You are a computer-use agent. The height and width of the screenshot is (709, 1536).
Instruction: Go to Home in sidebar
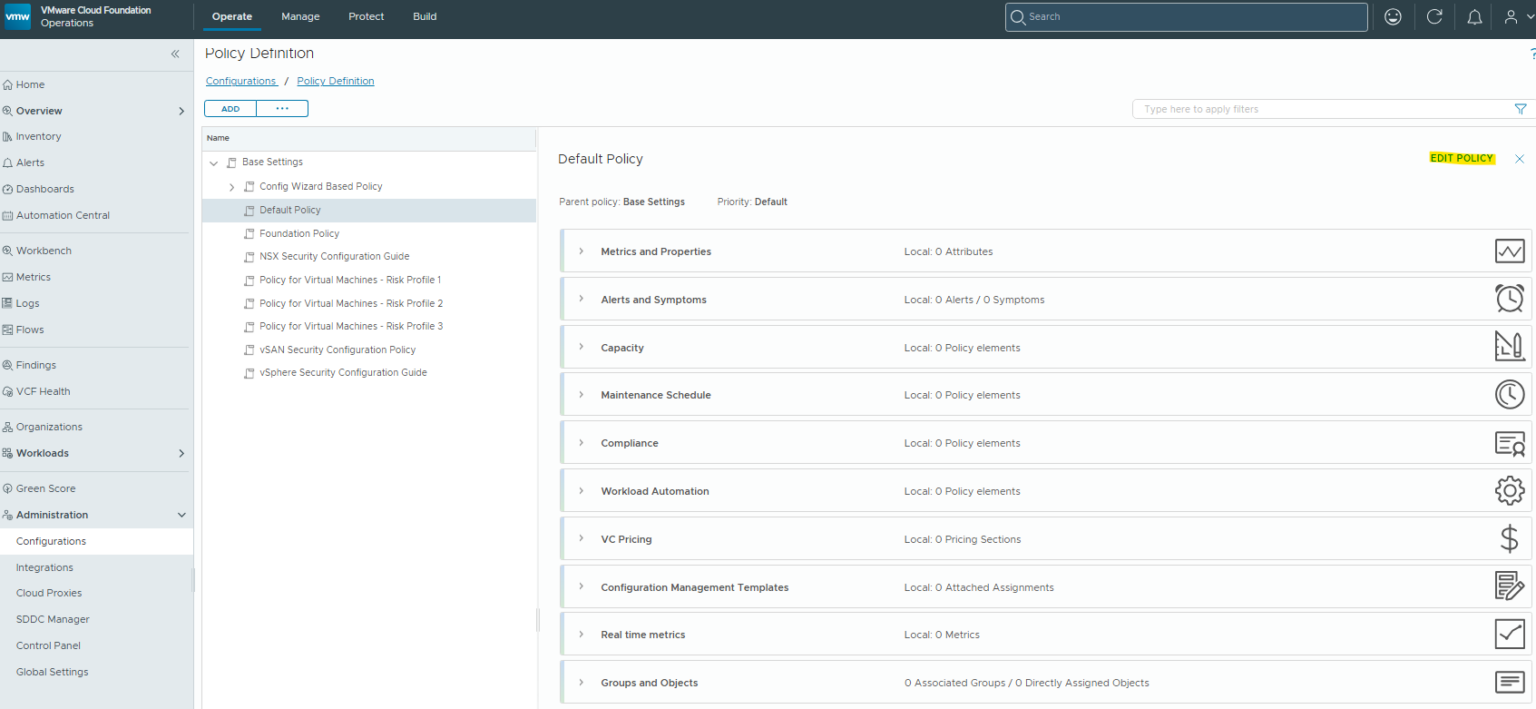(x=30, y=85)
